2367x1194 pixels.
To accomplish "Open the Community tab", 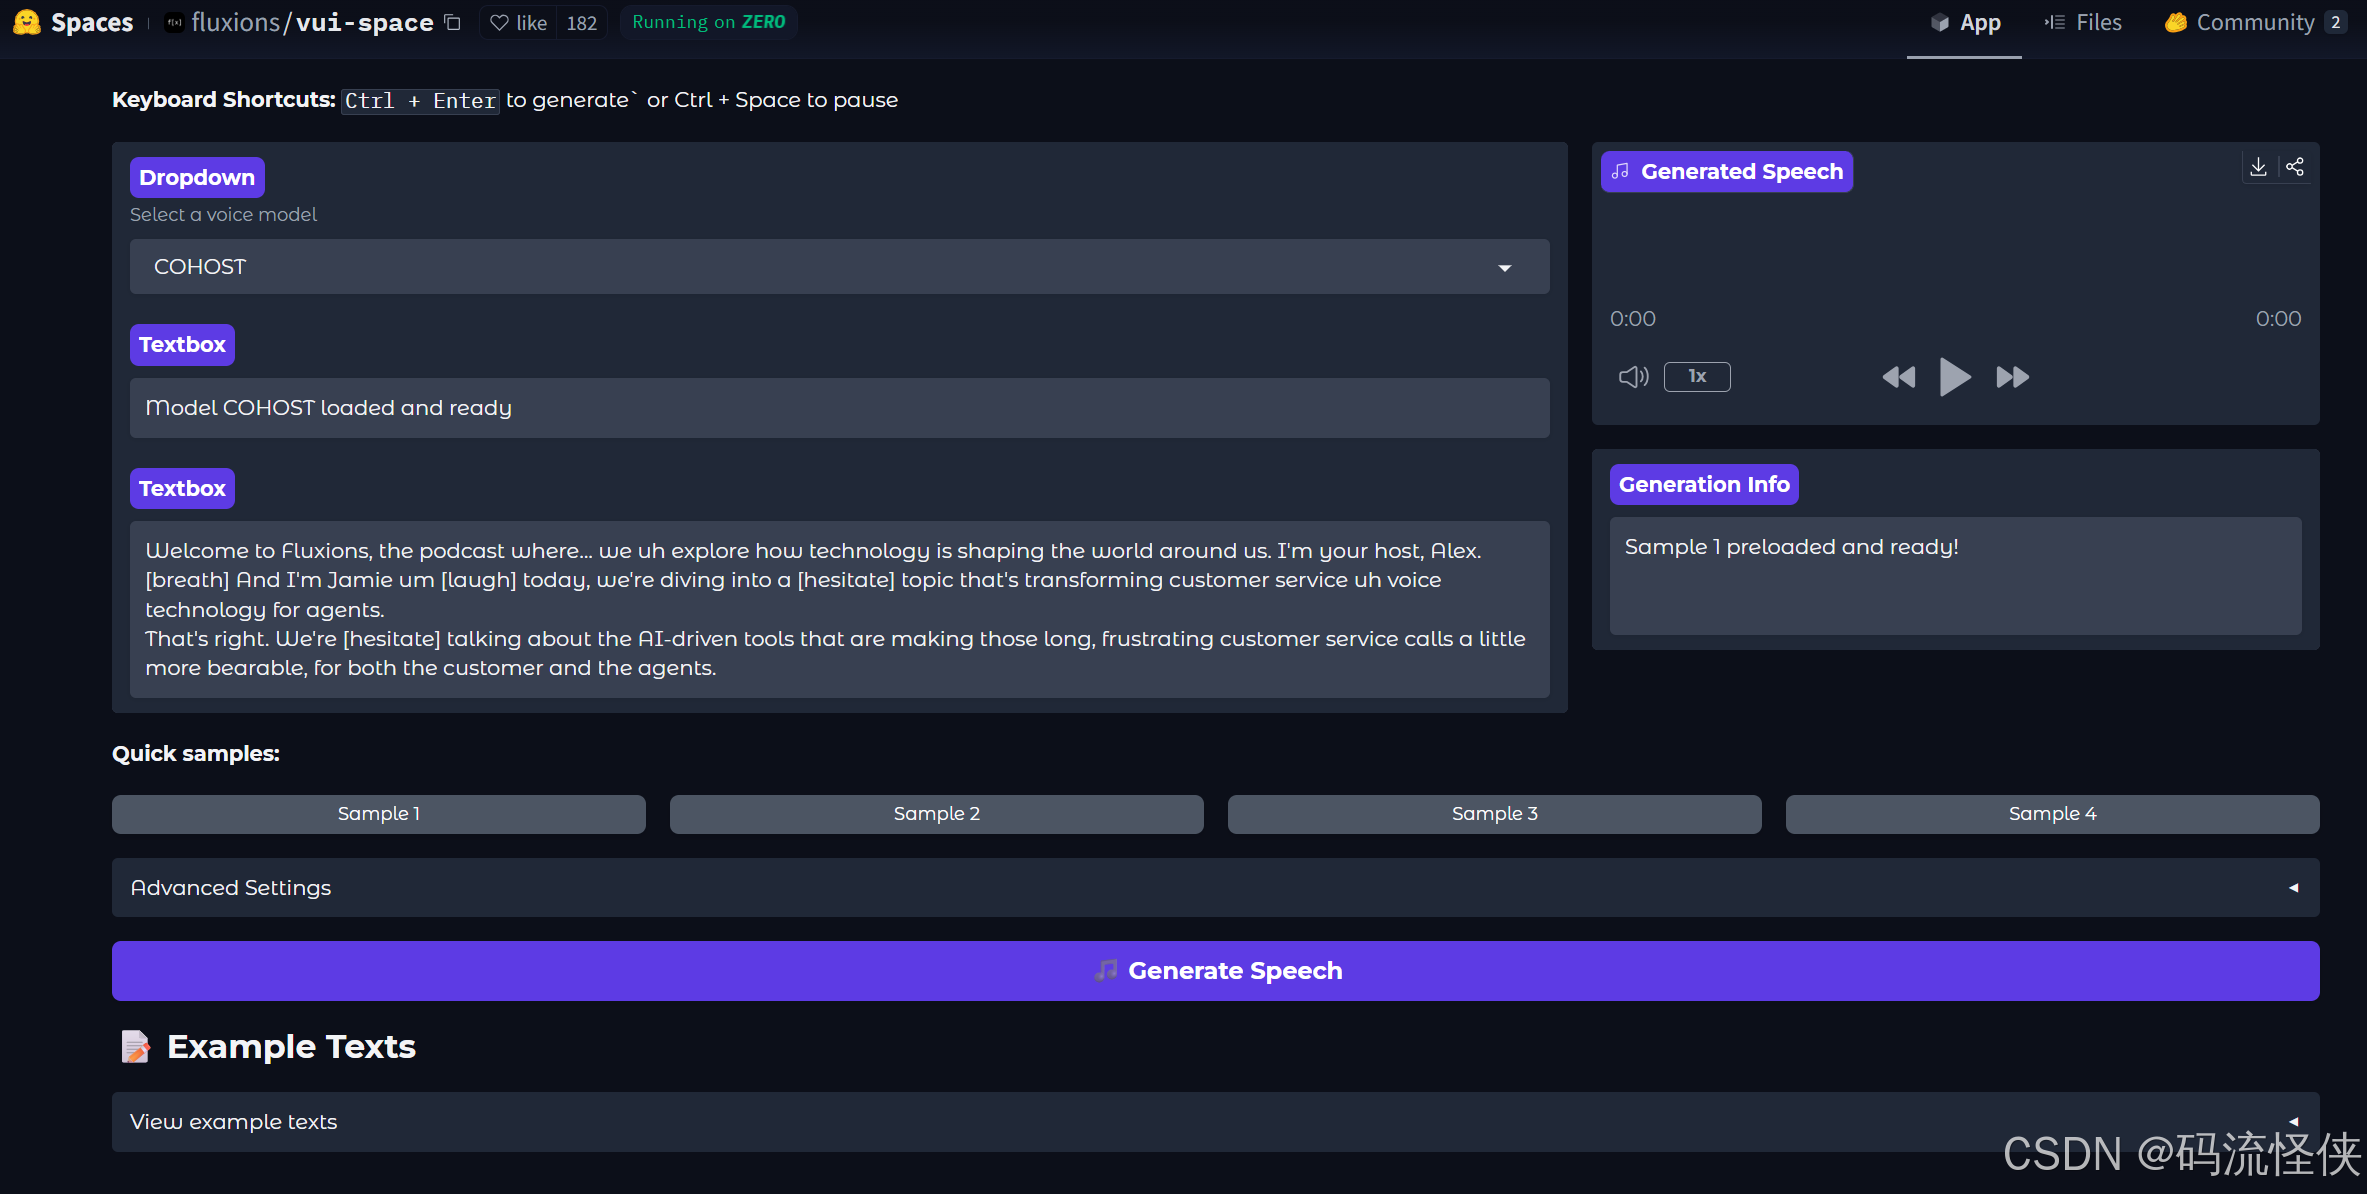I will pyautogui.click(x=2256, y=22).
